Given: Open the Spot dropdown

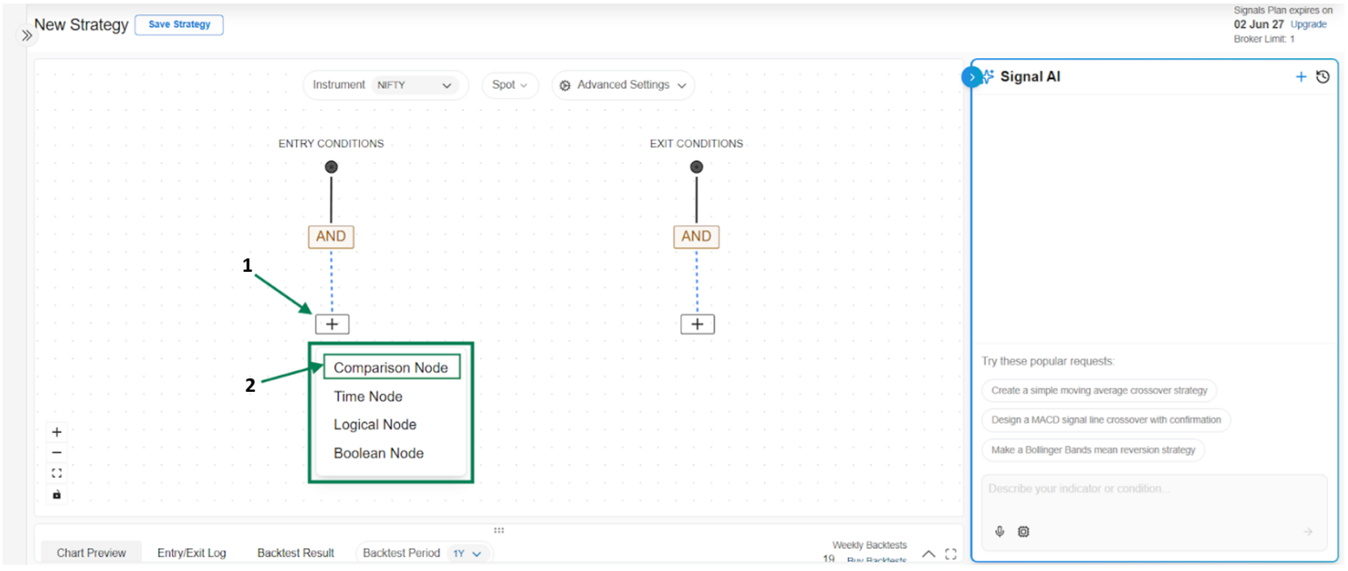Looking at the screenshot, I should pos(510,86).
